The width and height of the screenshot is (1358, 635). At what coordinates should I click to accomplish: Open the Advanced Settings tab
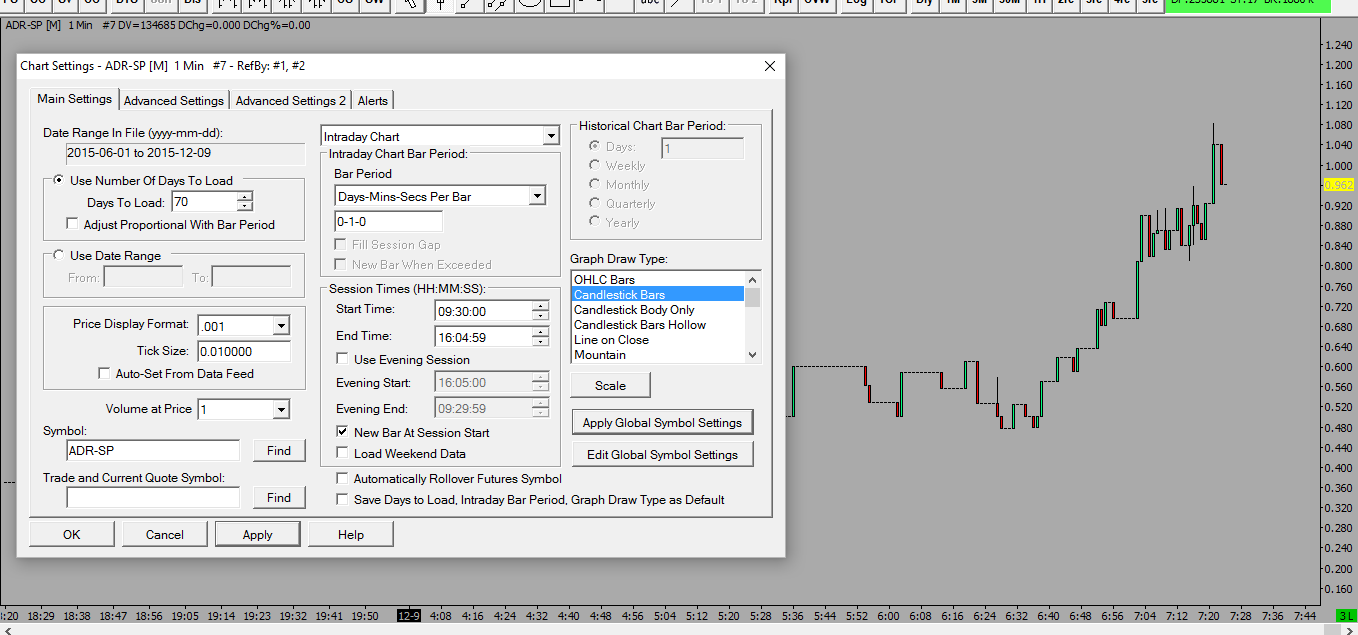point(174,100)
